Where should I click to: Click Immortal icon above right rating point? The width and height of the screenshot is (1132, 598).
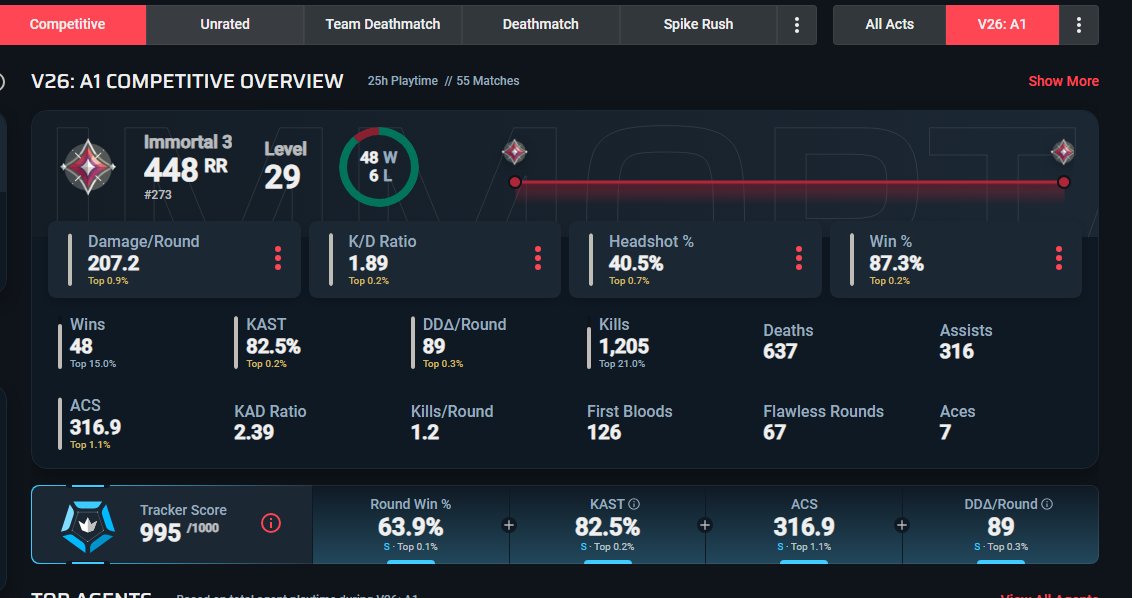tap(1063, 152)
